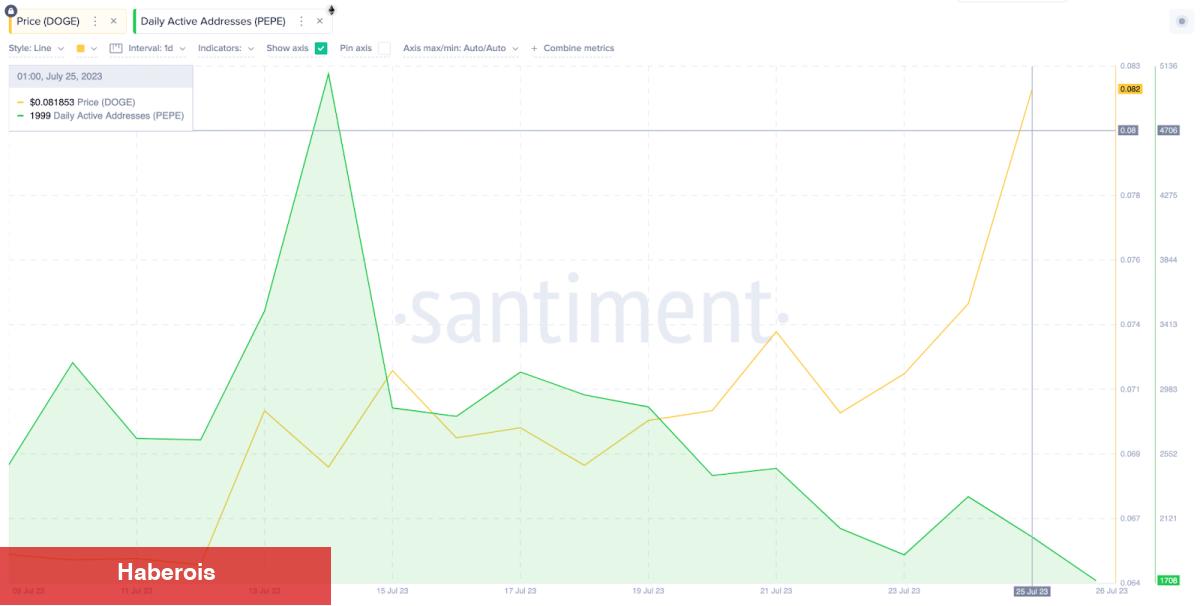Screen dimensions: 1200x606
Task: Click the 0.064 price axis tick
Action: 1130,583
